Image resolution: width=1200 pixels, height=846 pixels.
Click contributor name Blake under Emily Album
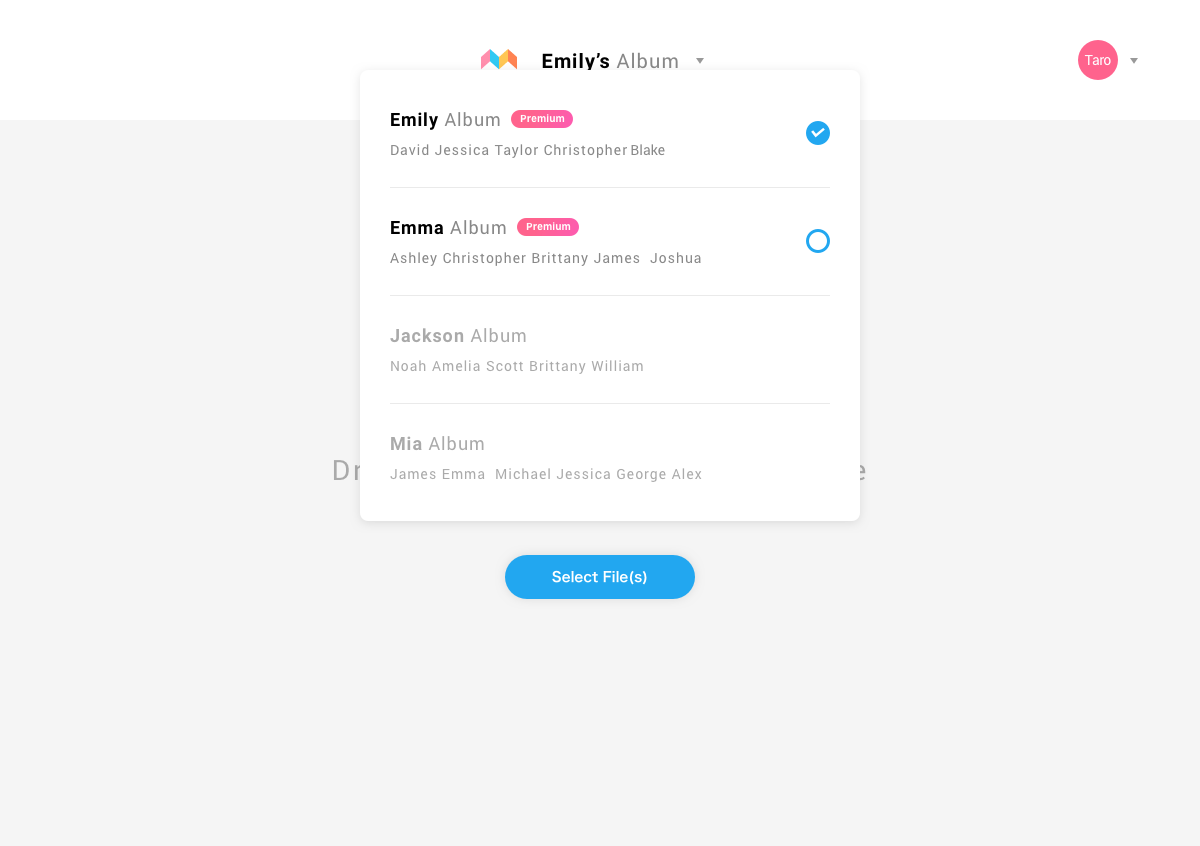click(x=647, y=150)
